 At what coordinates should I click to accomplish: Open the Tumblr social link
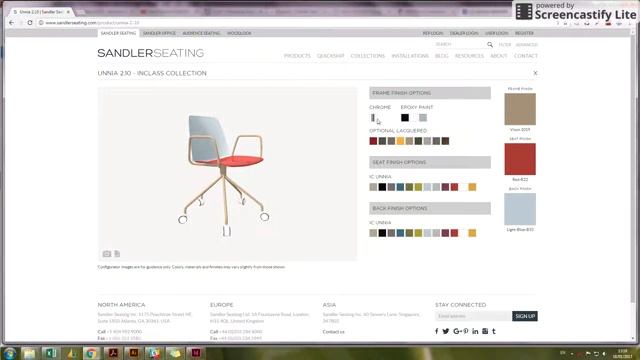pos(494,331)
